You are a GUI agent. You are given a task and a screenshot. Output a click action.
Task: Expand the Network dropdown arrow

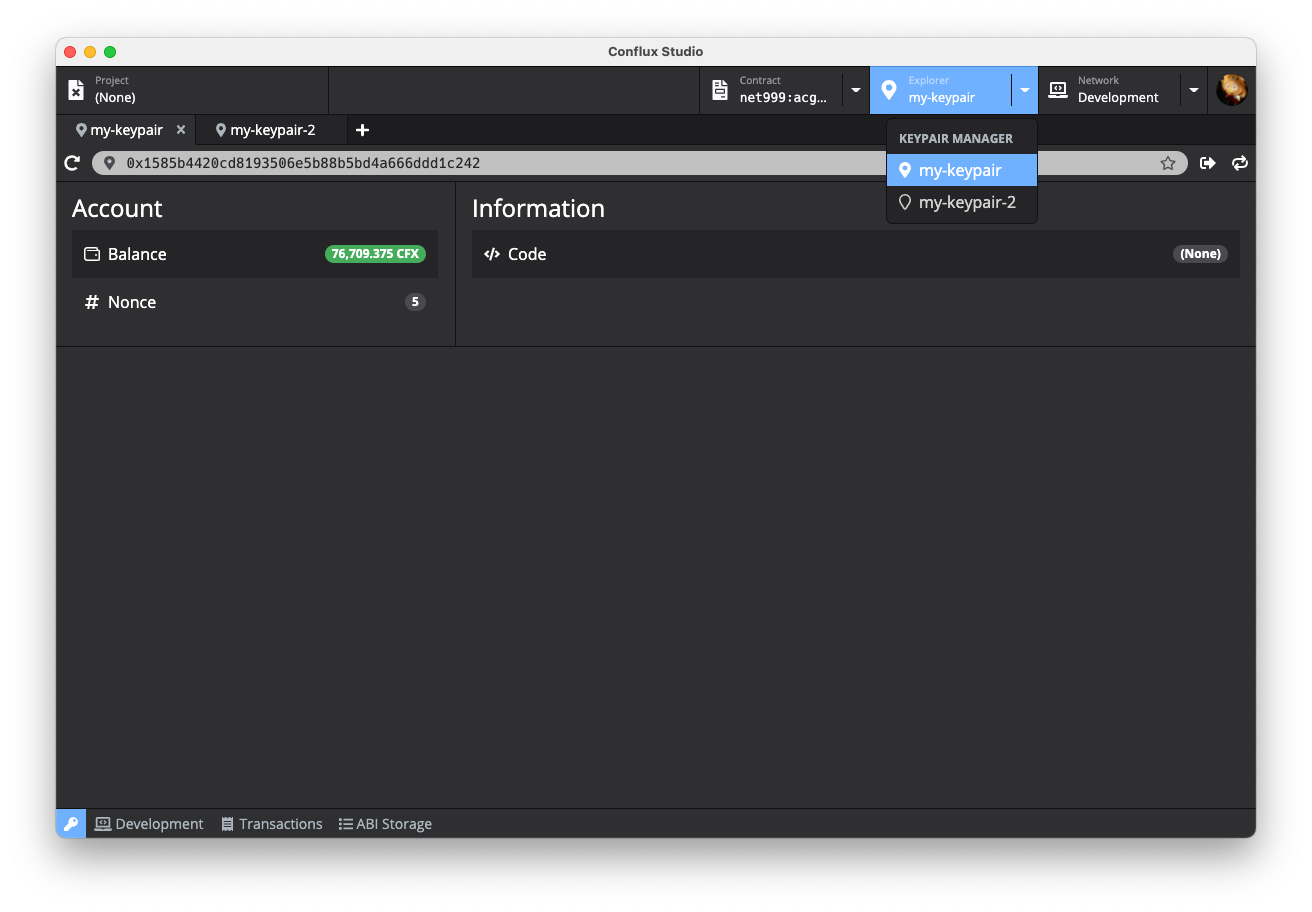click(1194, 90)
